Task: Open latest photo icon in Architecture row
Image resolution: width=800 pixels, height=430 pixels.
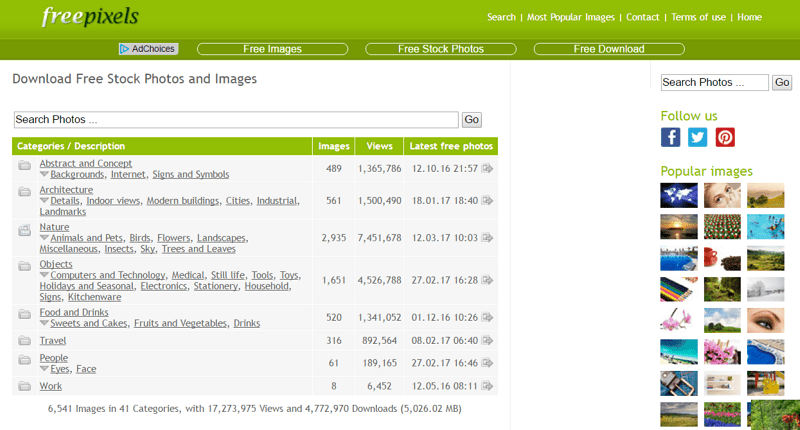Action: coord(487,200)
